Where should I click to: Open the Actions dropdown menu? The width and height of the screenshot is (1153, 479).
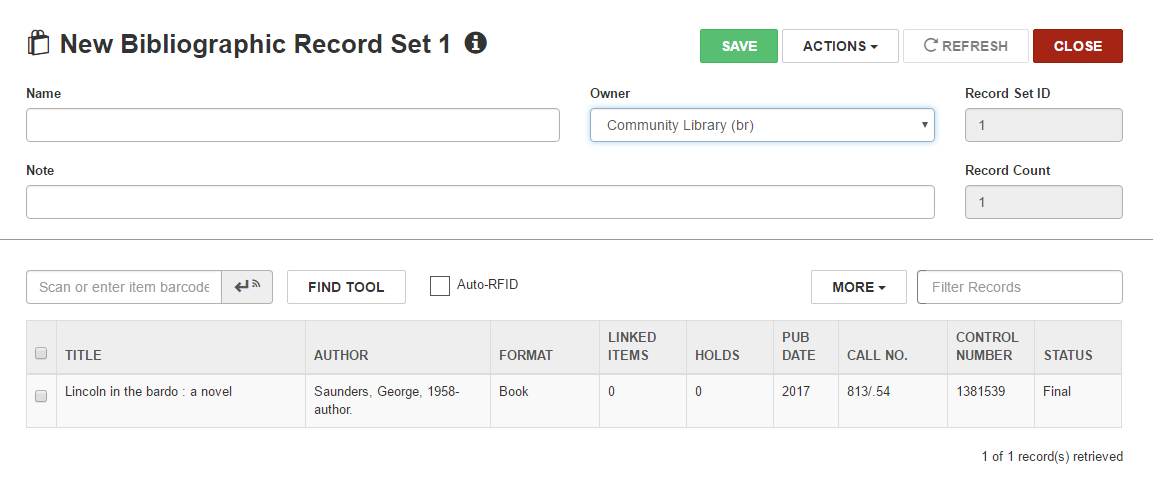tap(840, 46)
